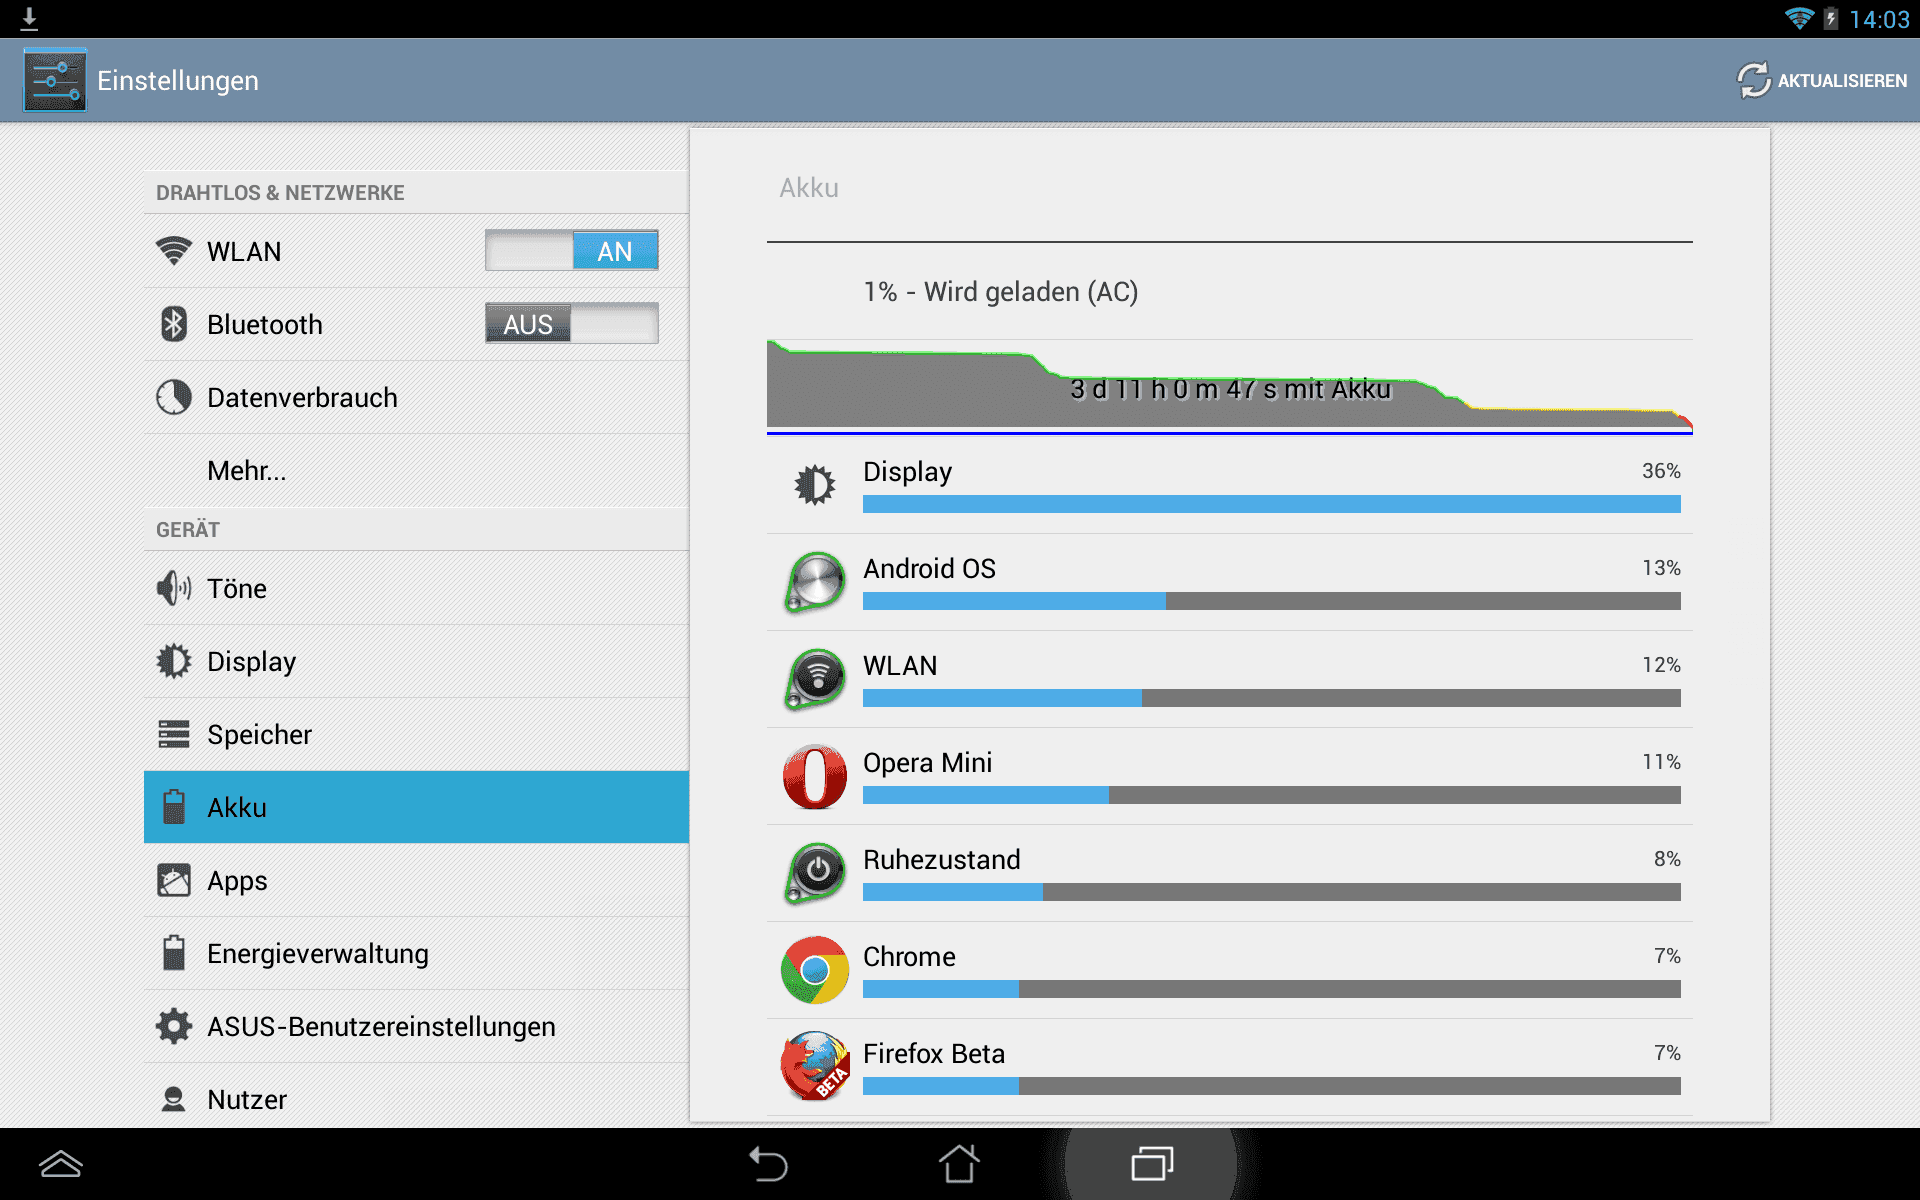Tap the Einstellungen app icon in header
This screenshot has width=1920, height=1200.
tap(55, 80)
